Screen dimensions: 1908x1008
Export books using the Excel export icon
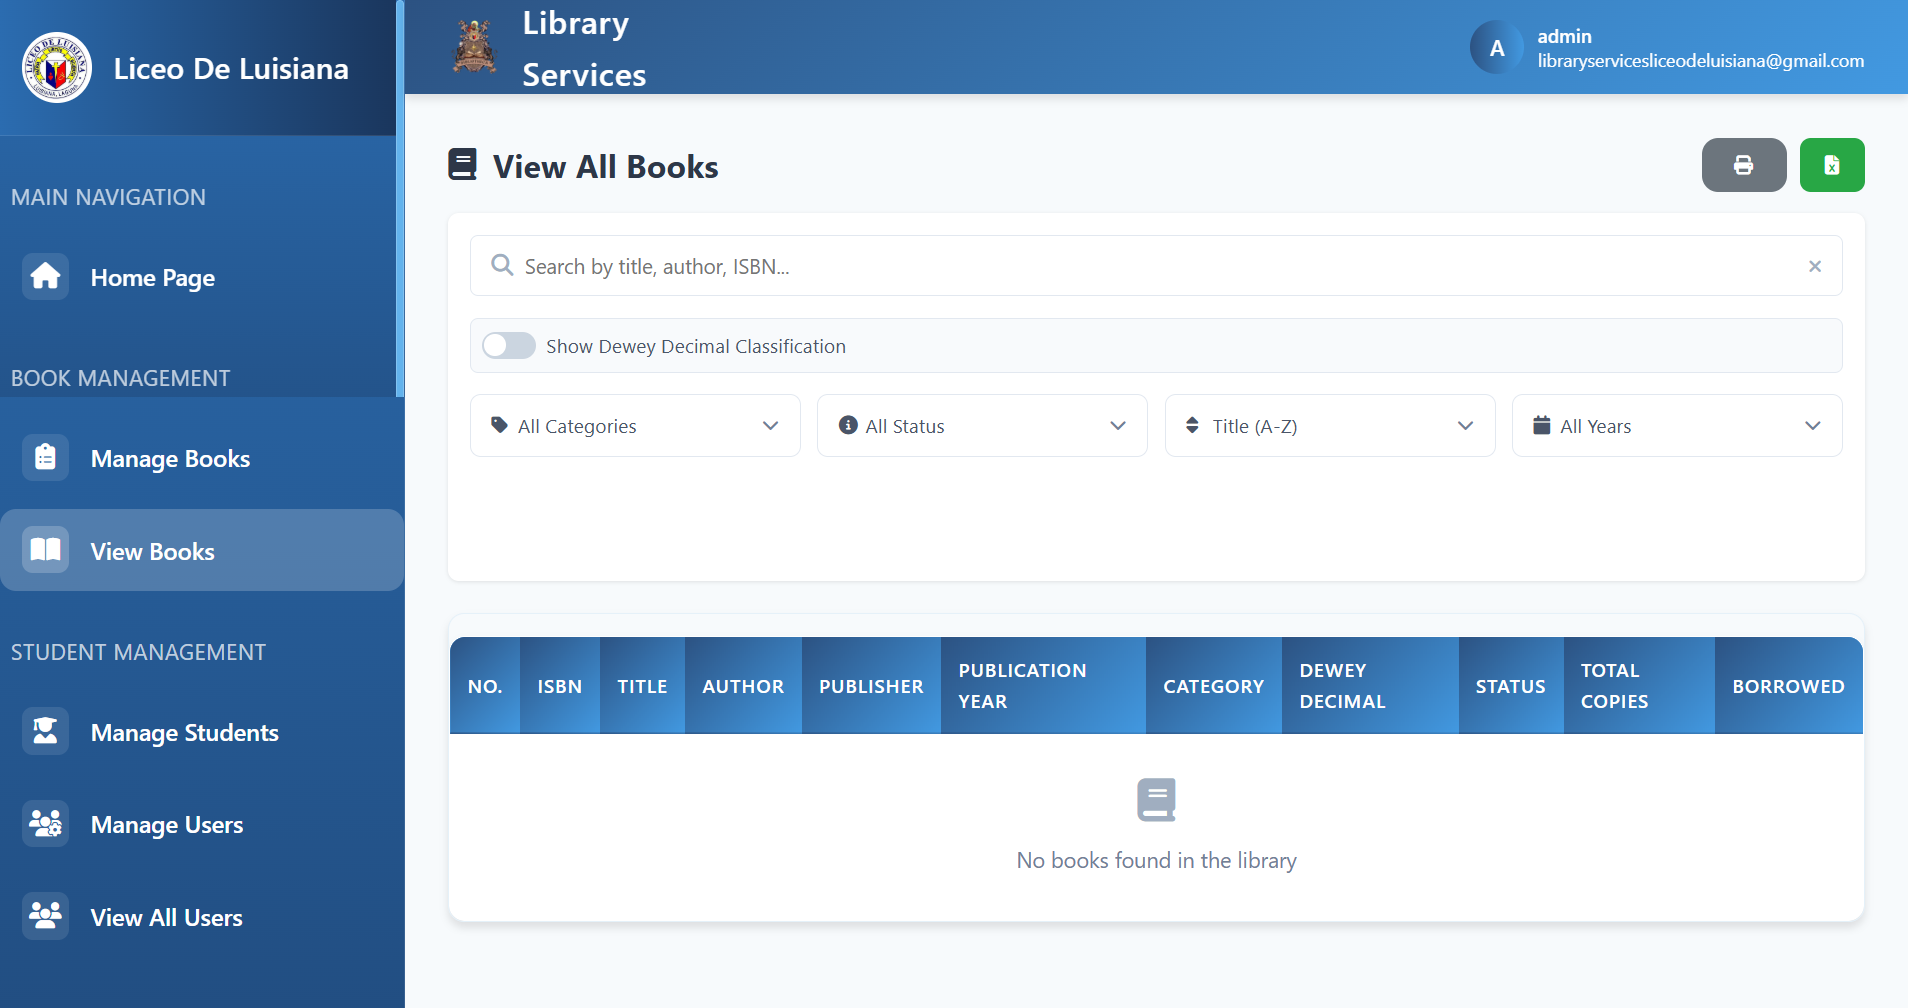tap(1832, 165)
